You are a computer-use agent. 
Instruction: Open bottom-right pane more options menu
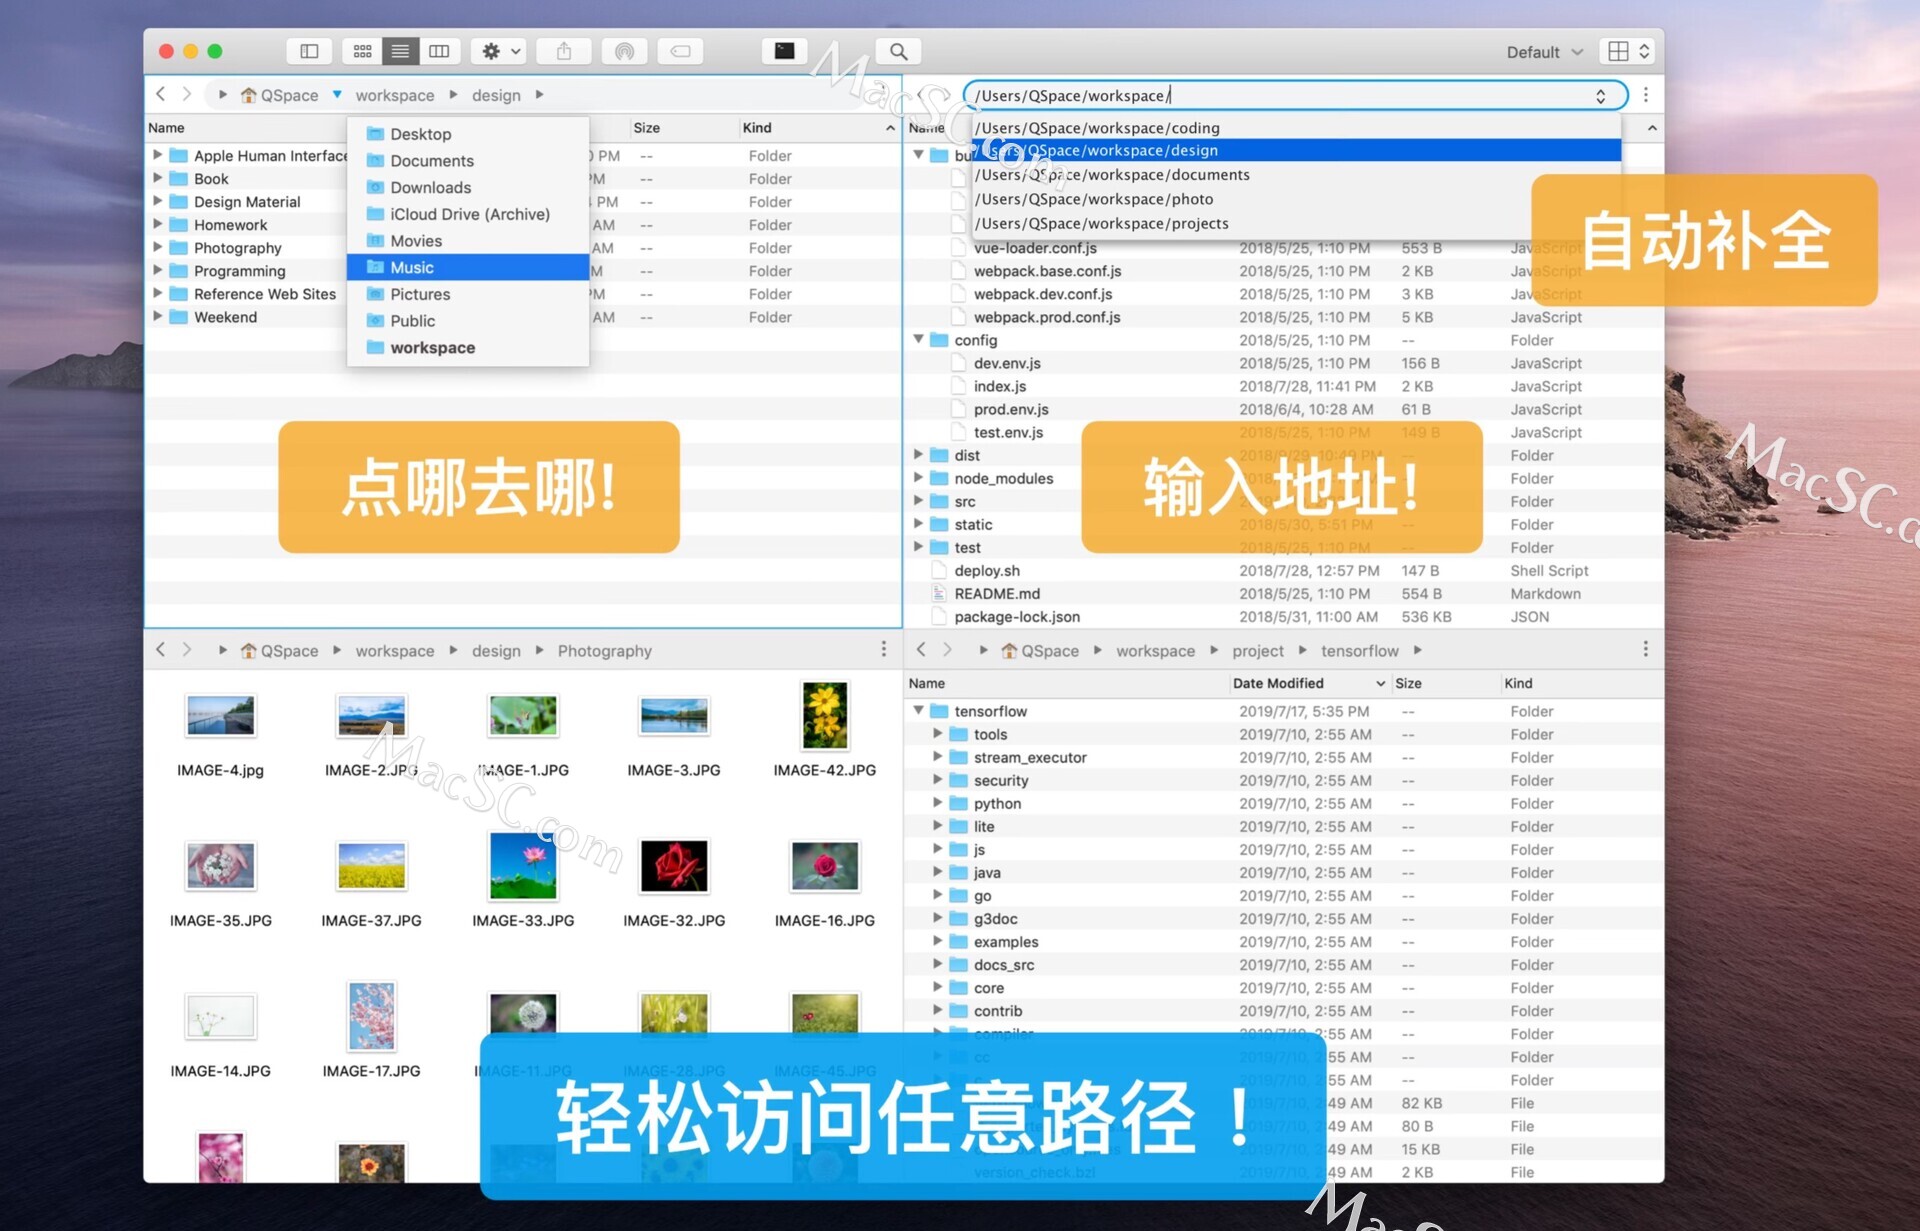point(1646,650)
